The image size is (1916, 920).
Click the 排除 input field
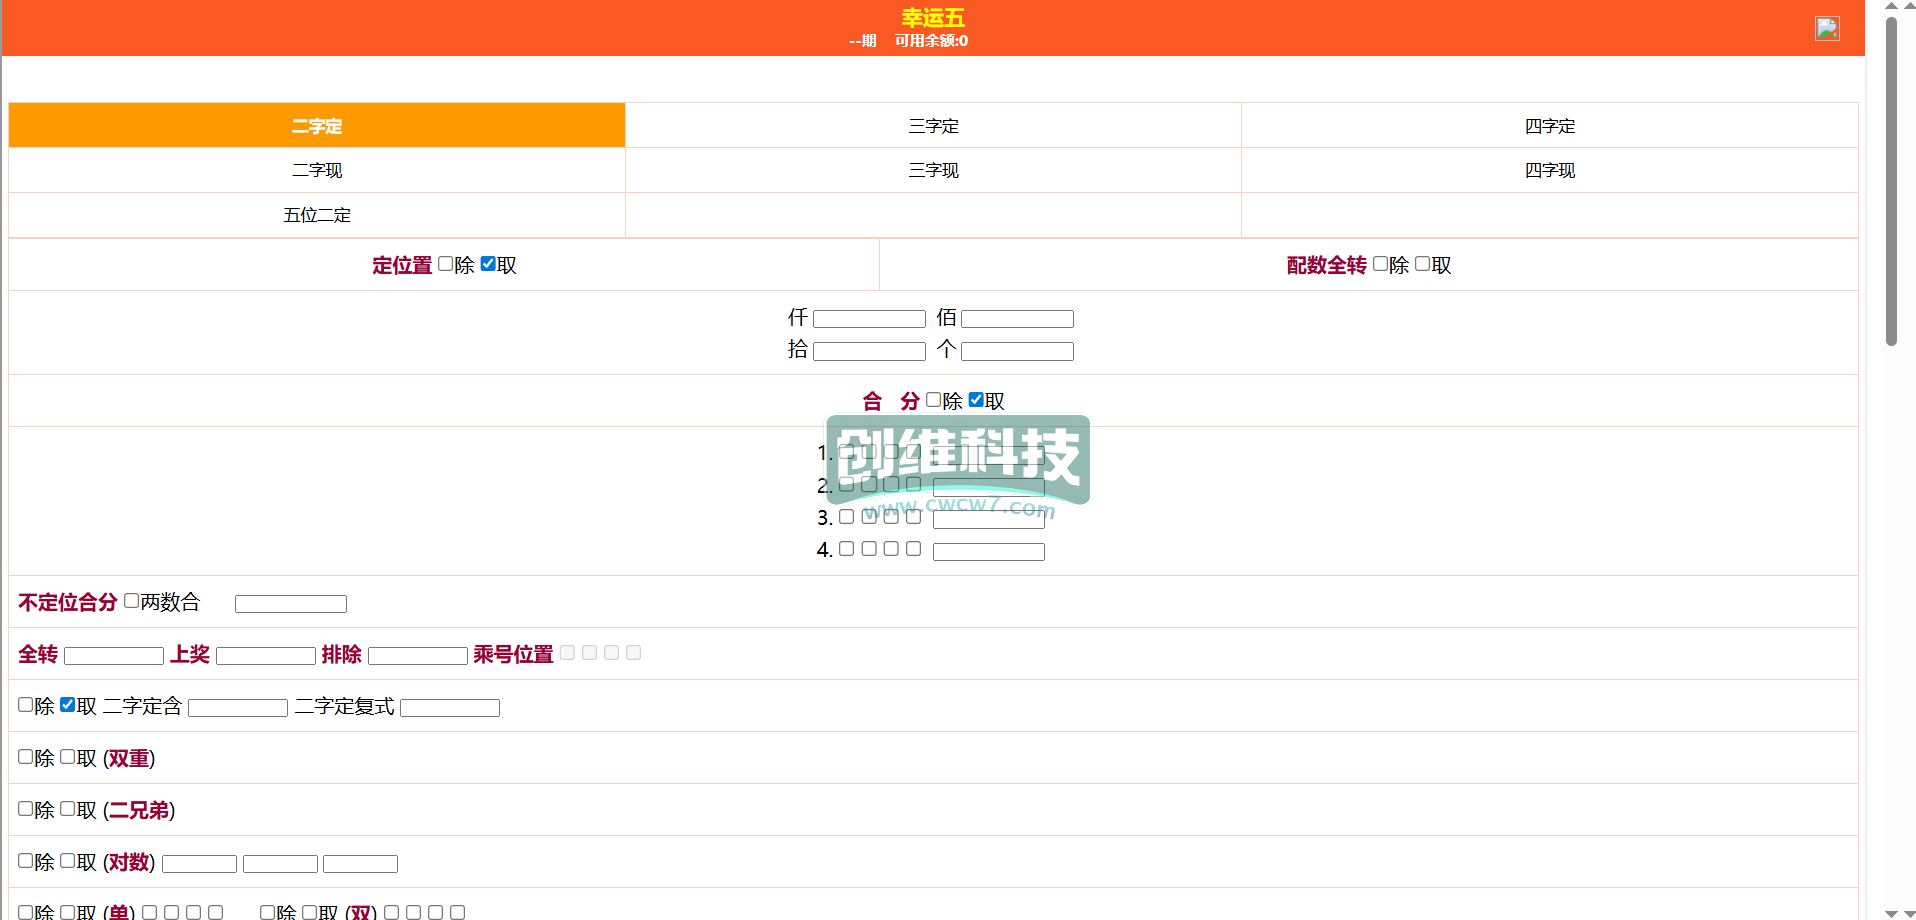pyautogui.click(x=417, y=656)
